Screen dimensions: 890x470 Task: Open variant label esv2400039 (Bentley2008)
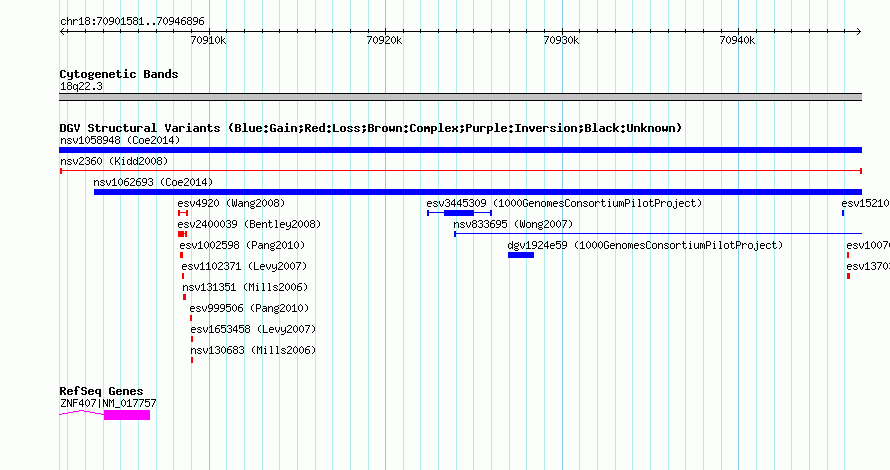point(249,224)
